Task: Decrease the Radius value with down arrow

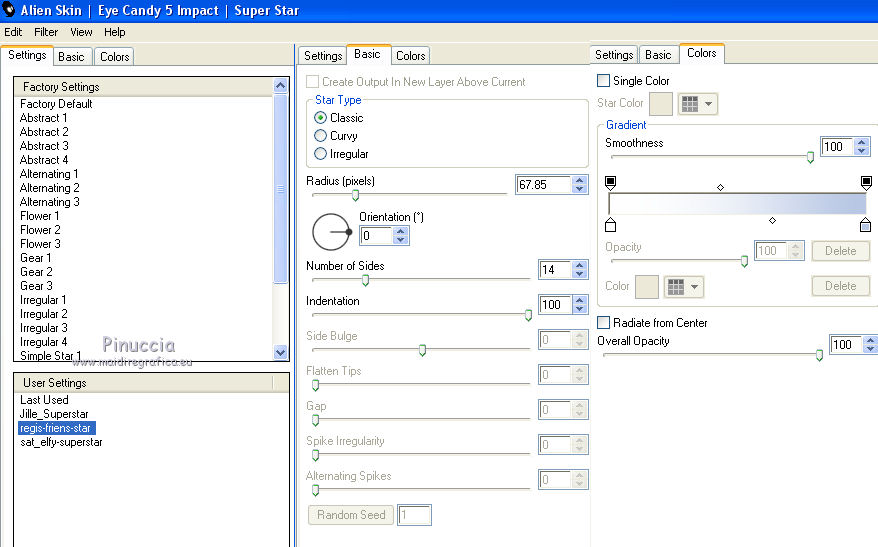Action: (580, 189)
